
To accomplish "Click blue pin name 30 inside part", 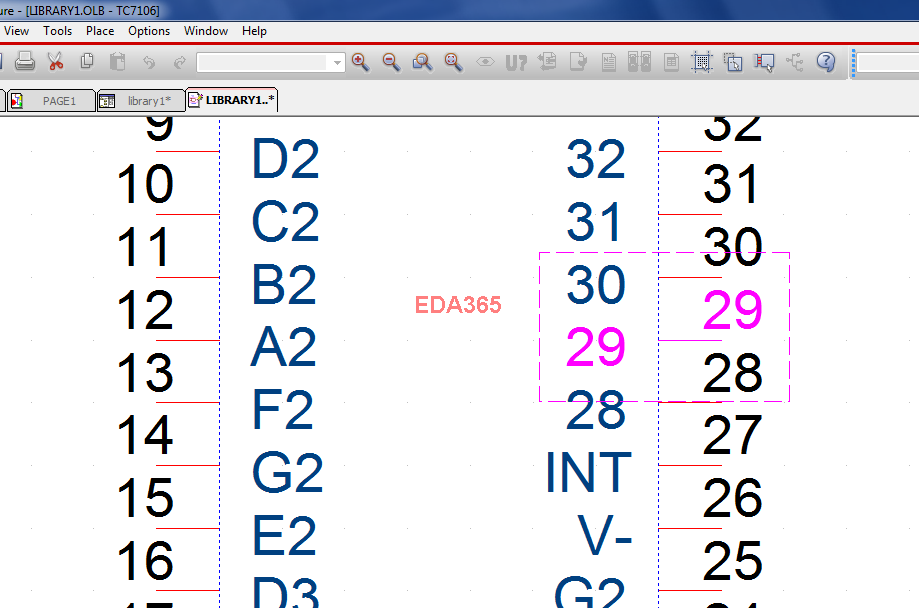I will [x=596, y=284].
